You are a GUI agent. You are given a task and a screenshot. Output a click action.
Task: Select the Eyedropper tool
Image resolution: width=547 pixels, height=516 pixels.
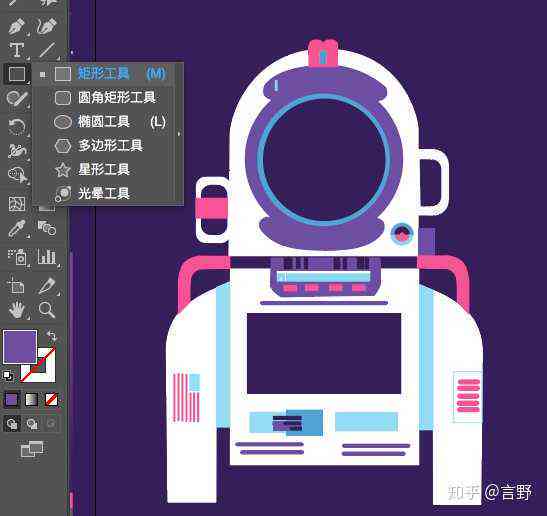point(17,229)
